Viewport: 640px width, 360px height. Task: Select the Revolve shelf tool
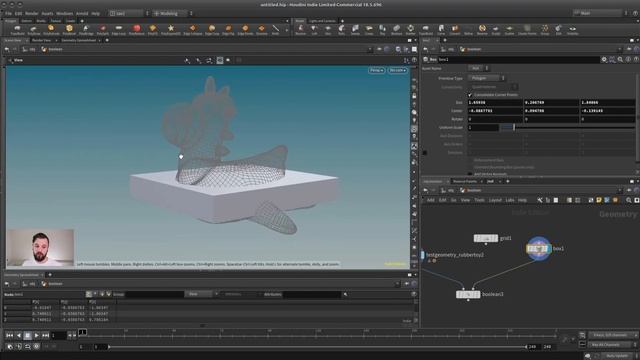click(x=300, y=29)
